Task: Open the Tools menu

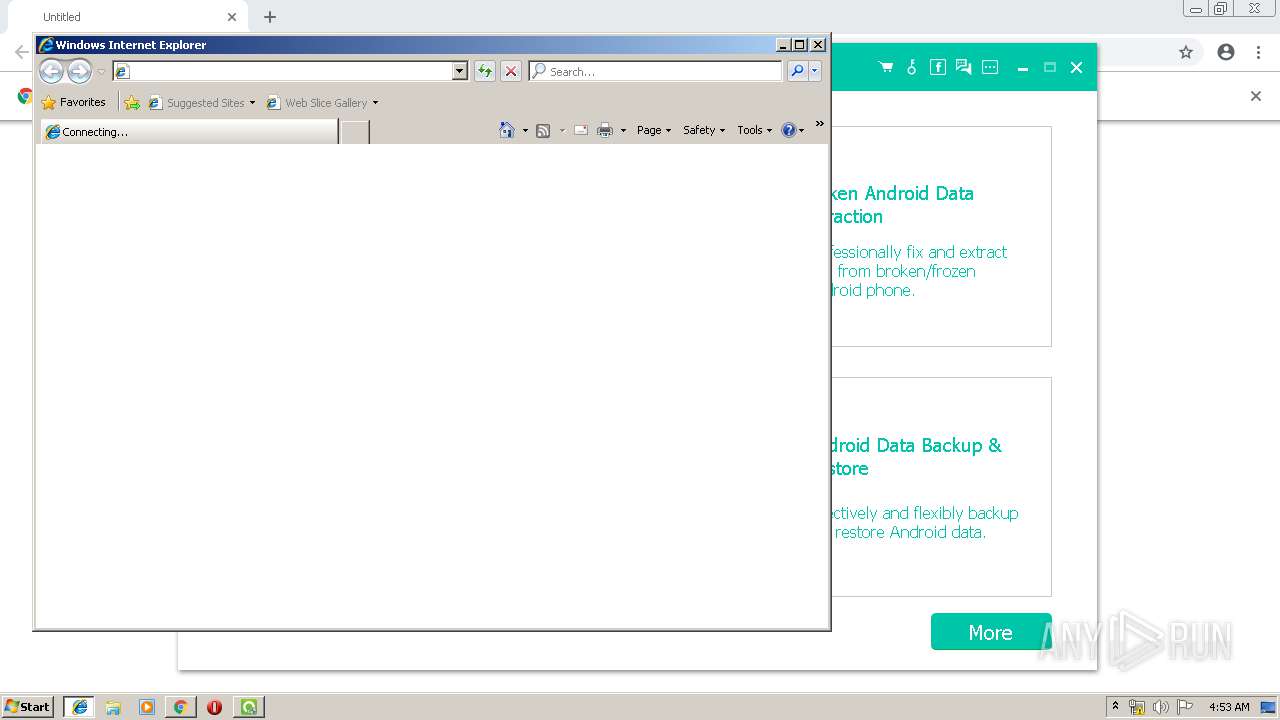Action: pyautogui.click(x=755, y=130)
